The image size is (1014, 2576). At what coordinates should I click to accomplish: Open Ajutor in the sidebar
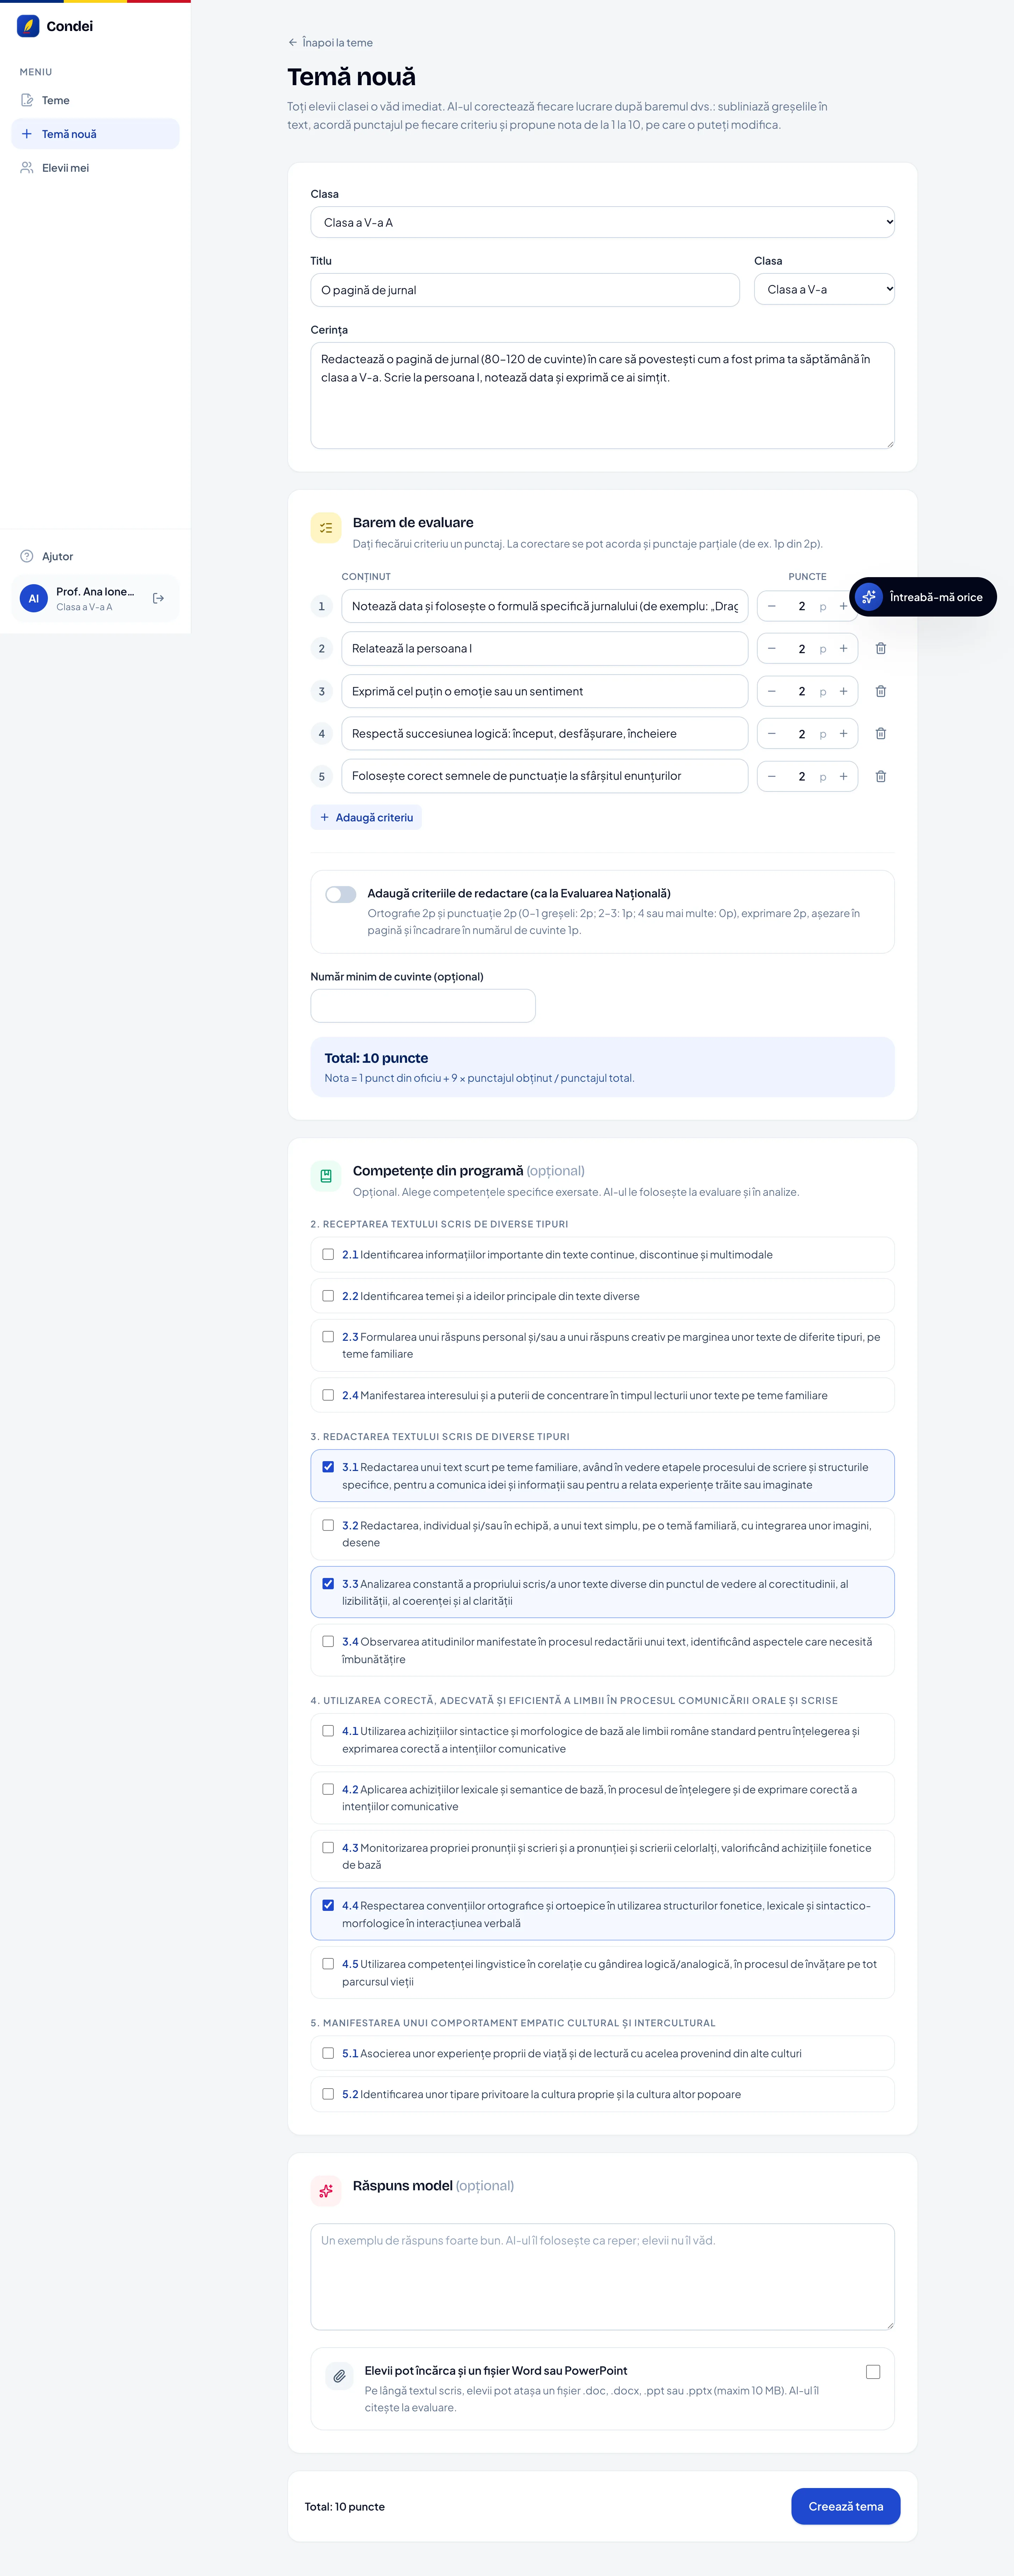95,556
